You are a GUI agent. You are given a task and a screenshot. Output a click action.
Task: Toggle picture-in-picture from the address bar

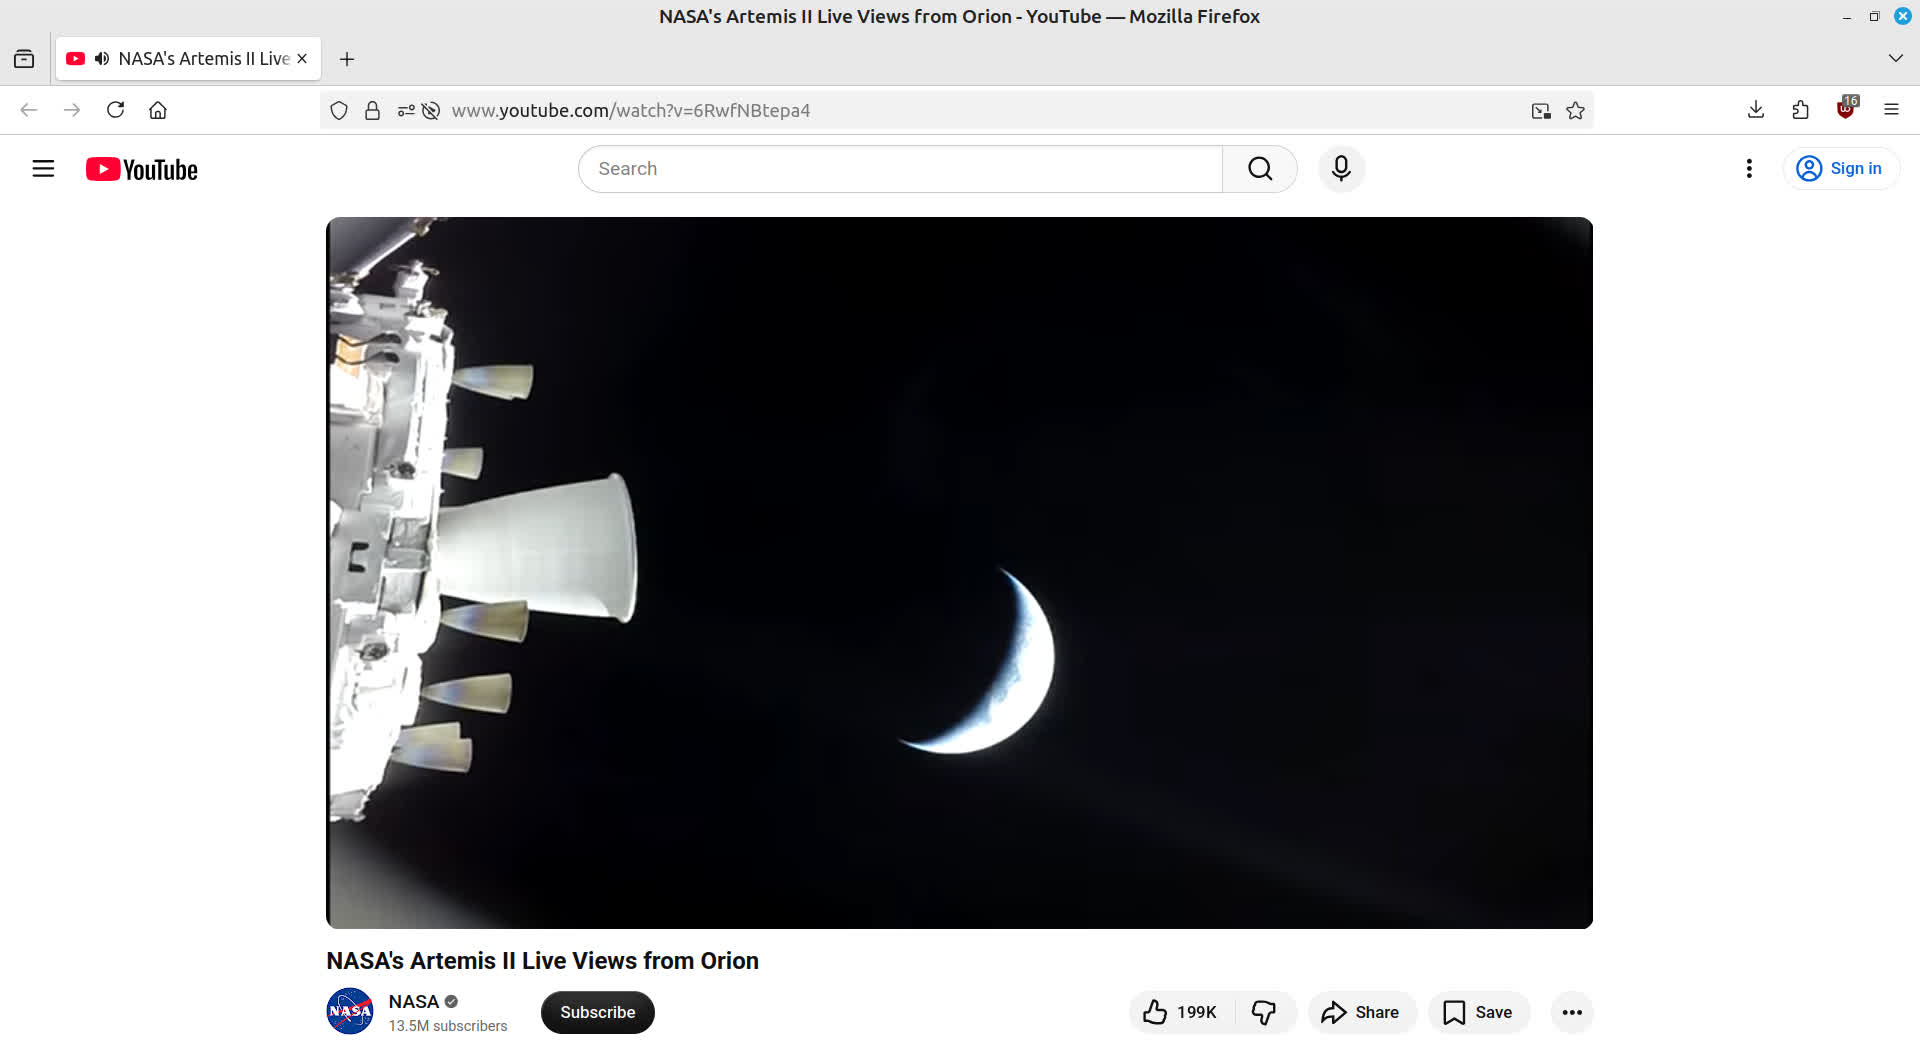(x=1540, y=111)
